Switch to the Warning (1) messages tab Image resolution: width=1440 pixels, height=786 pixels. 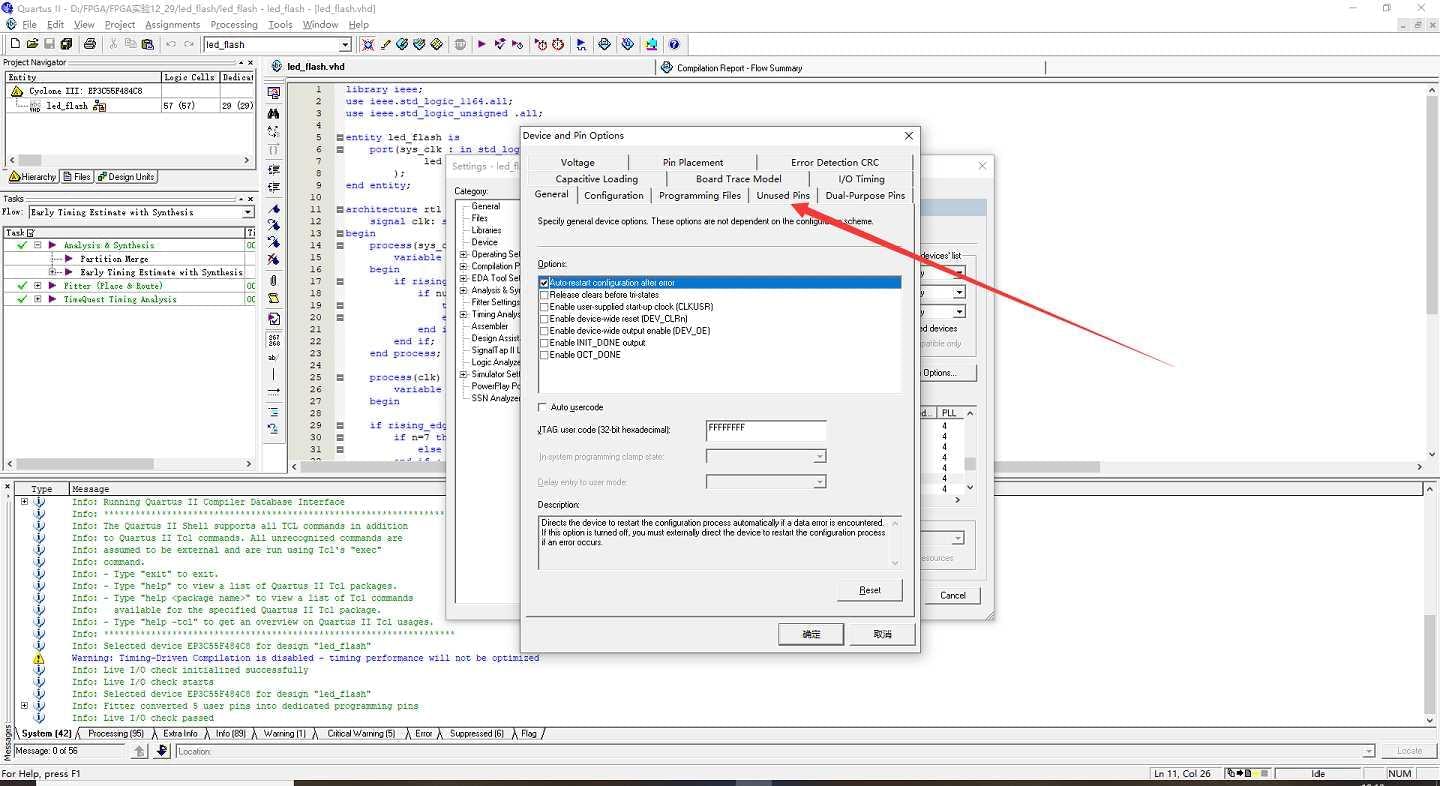(285, 733)
